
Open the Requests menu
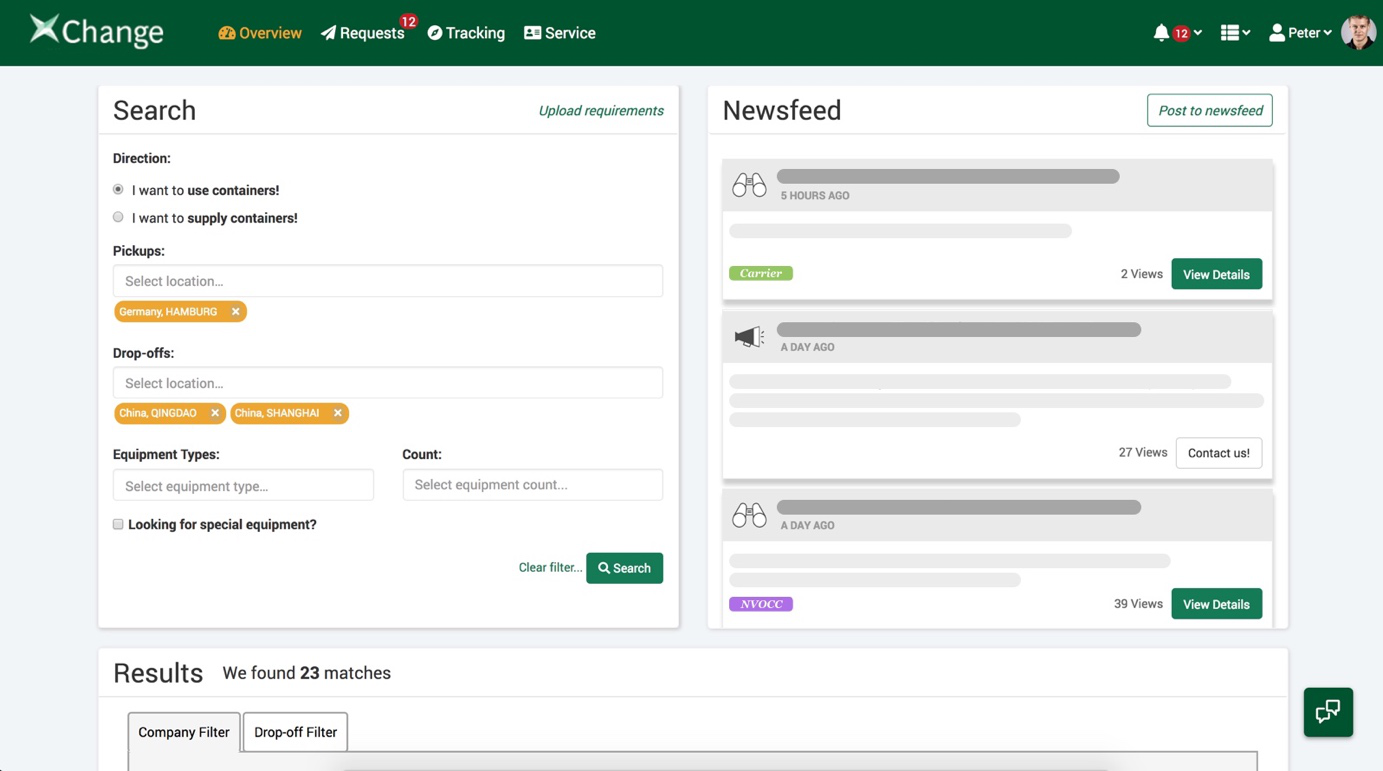coord(363,33)
